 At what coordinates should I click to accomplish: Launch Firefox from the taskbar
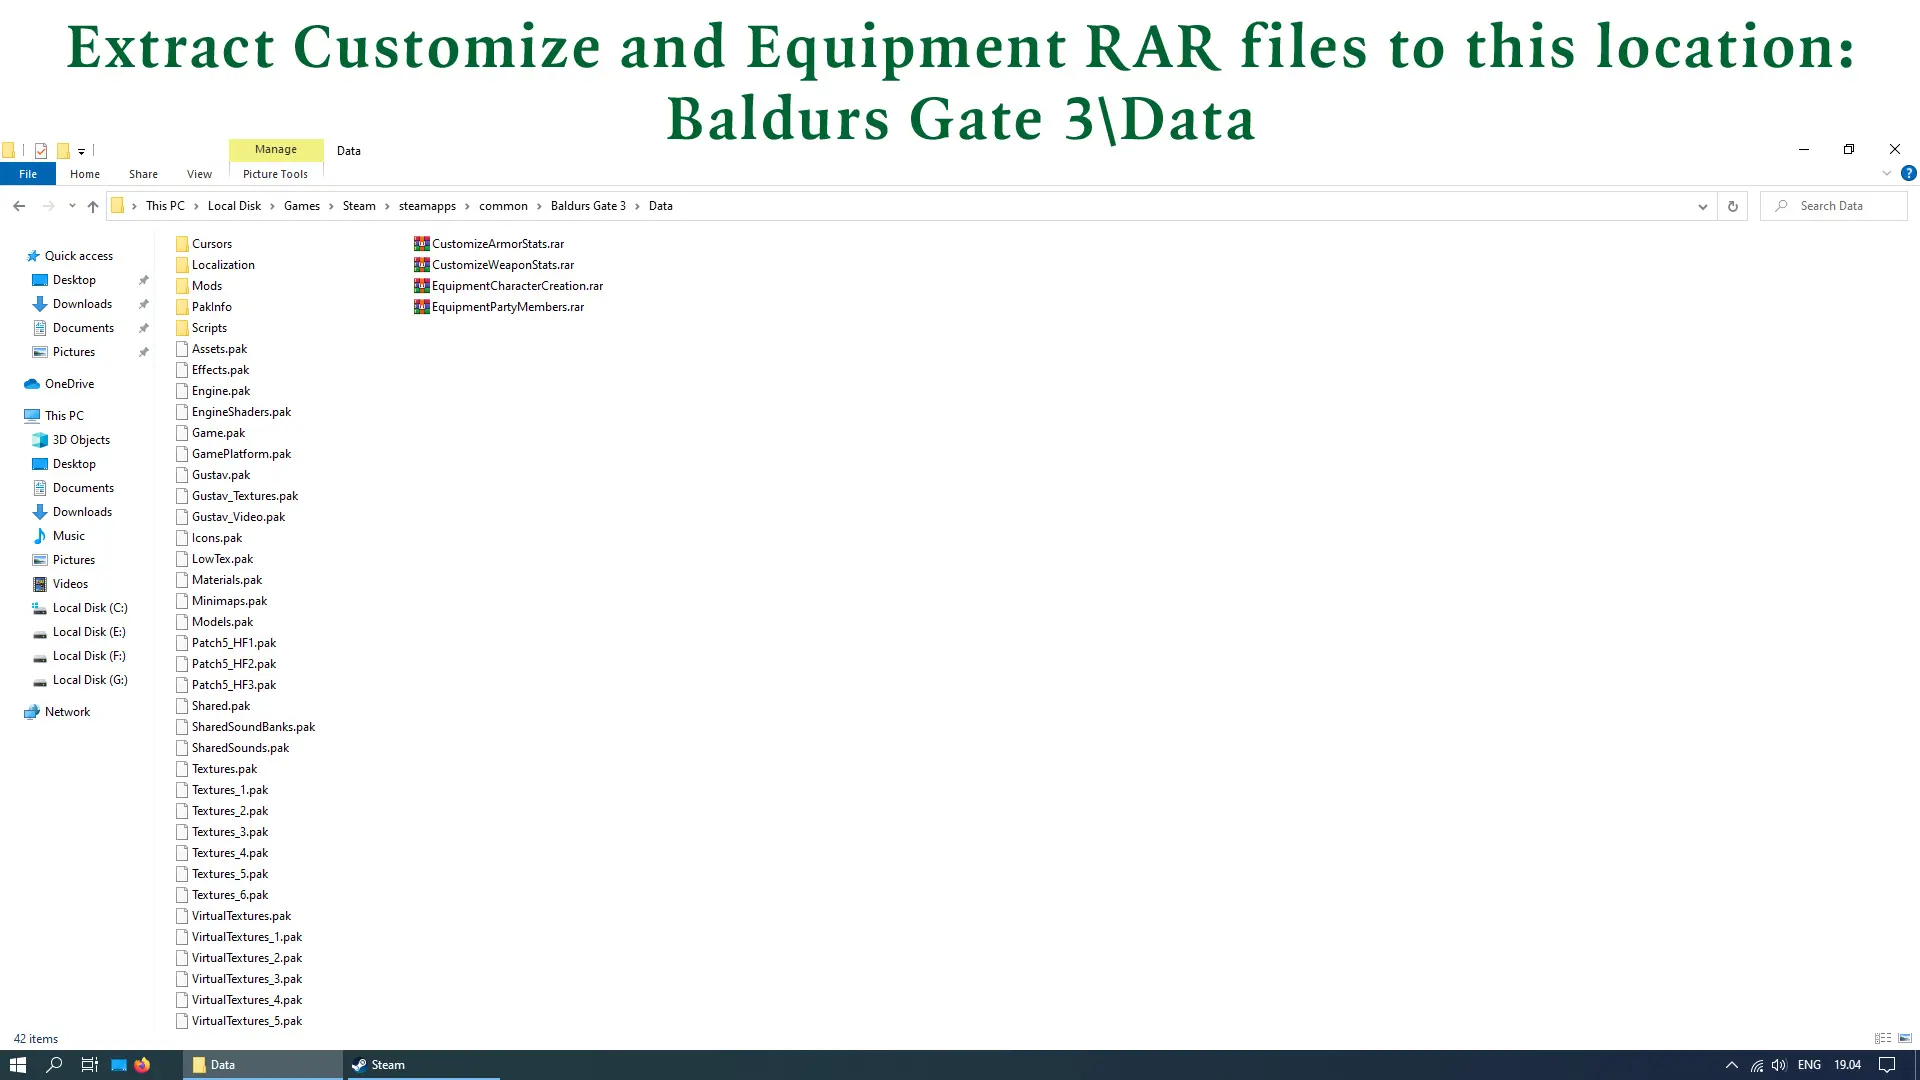pos(142,1065)
